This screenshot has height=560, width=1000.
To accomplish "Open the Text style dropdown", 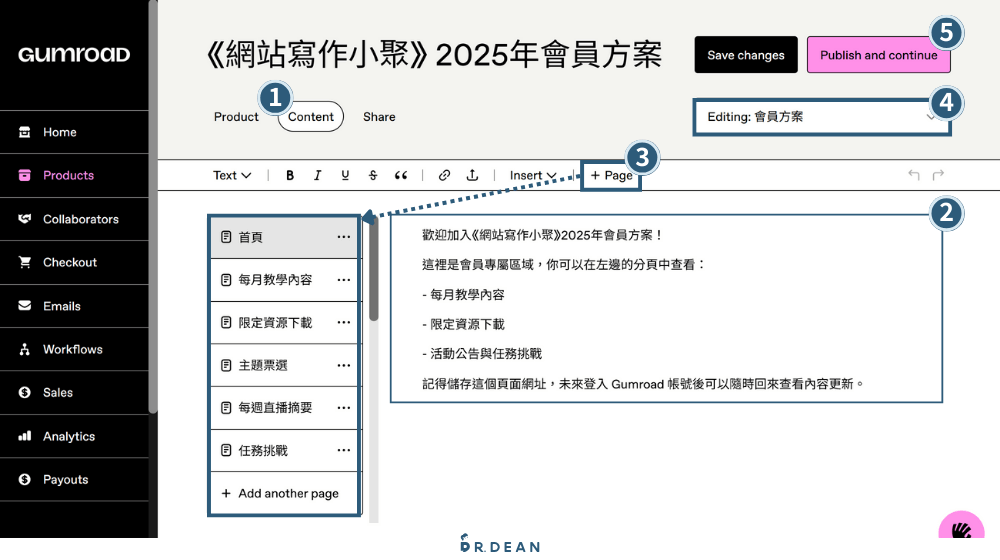I will point(232,175).
